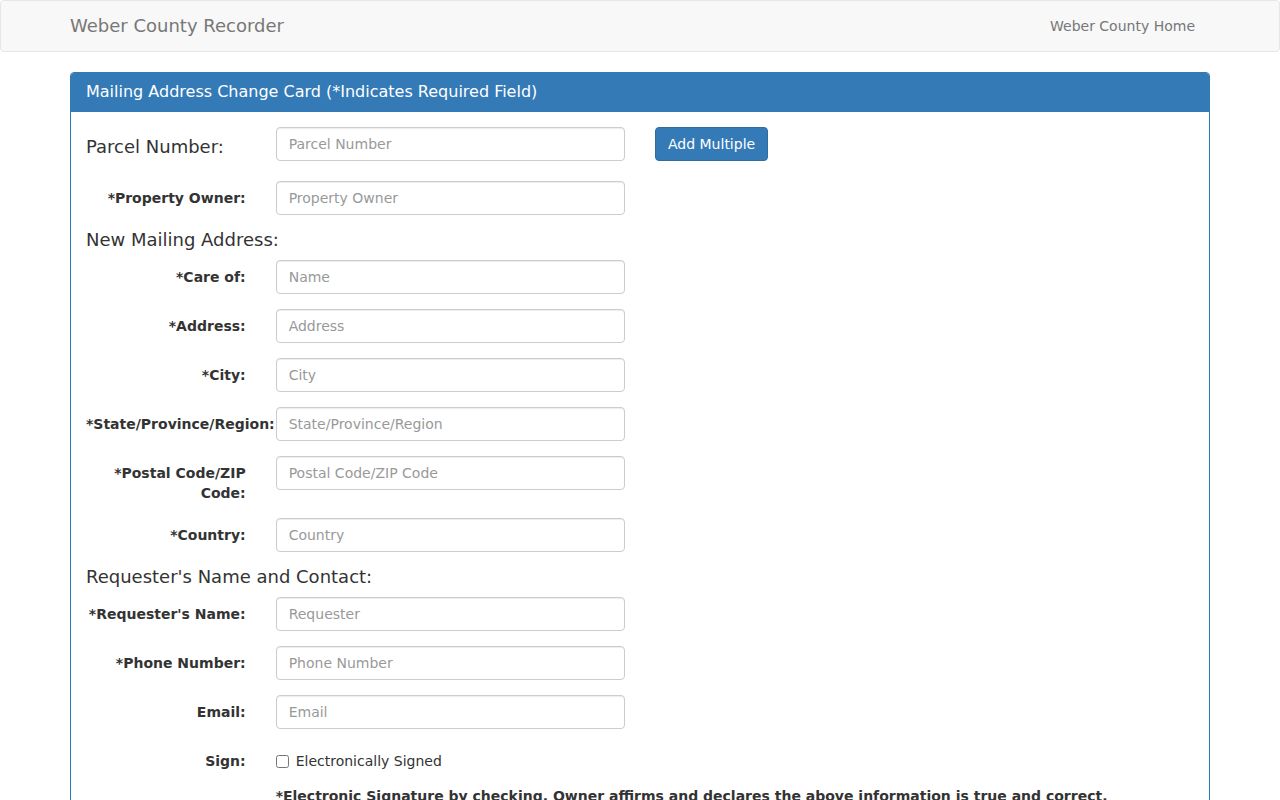Viewport: 1280px width, 800px height.
Task: Click the State/Province/Region input field
Action: tap(450, 424)
